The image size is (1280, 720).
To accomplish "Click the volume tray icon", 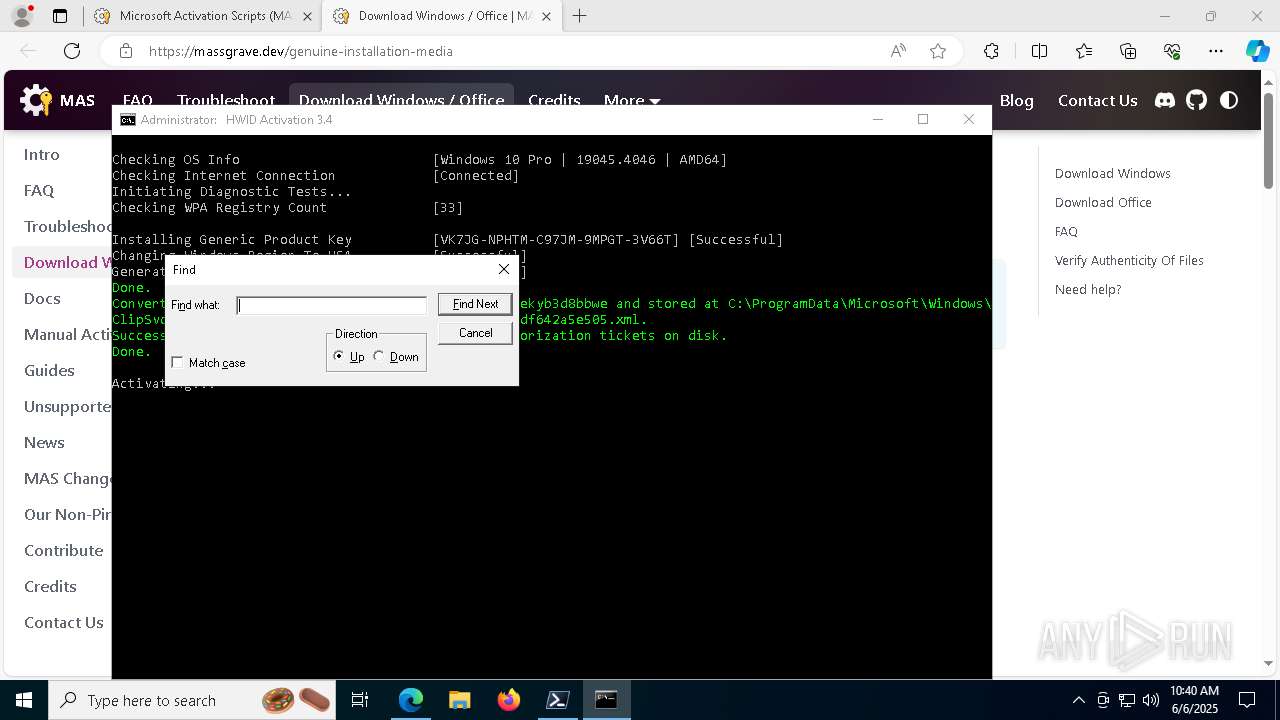I will (x=1150, y=700).
